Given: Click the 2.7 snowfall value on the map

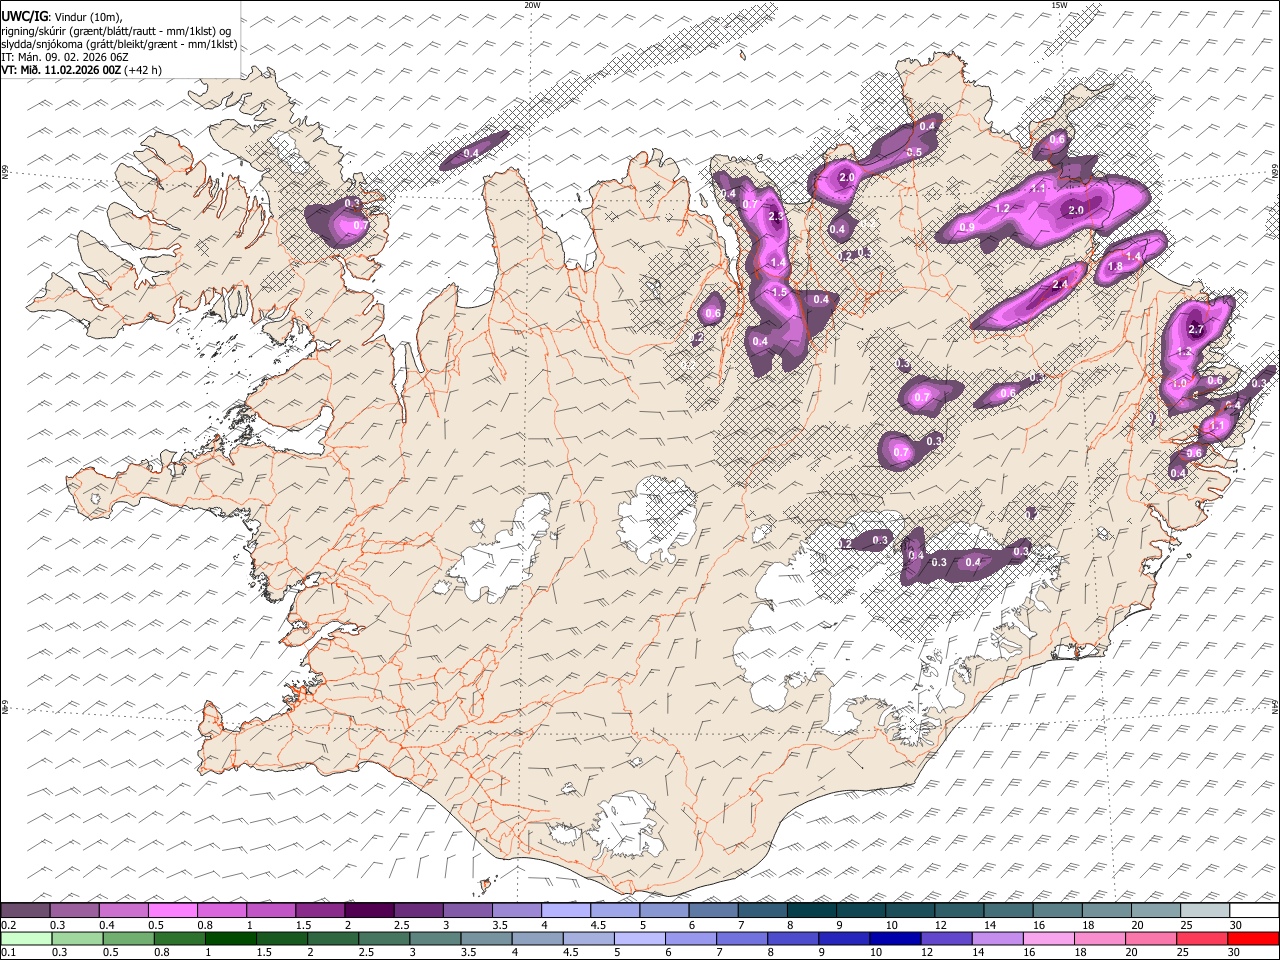Looking at the screenshot, I should [1196, 330].
